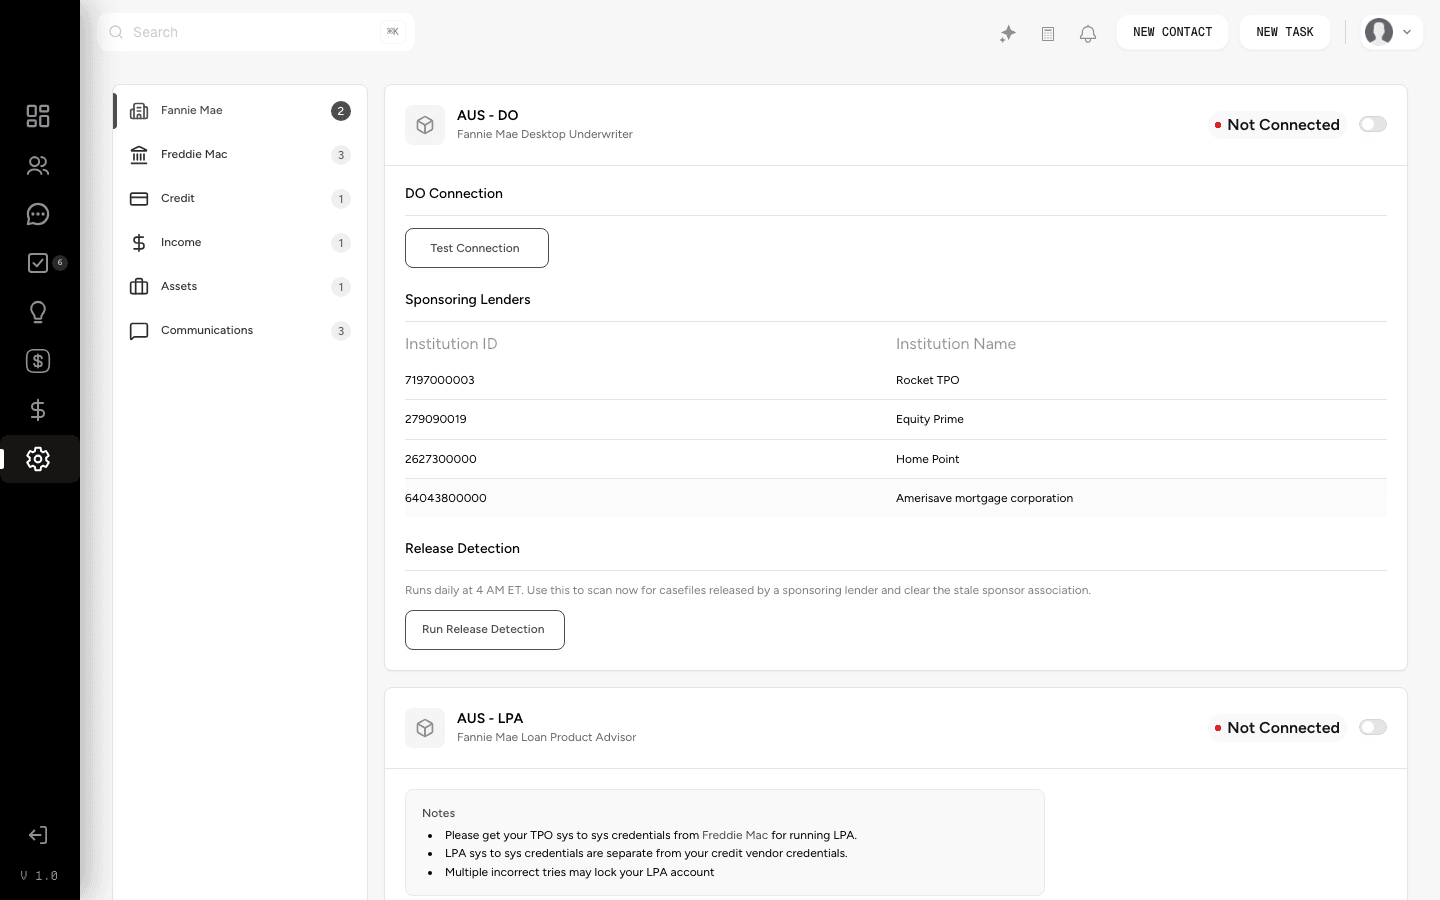Click the Freddie Mac count badge 3
The image size is (1440, 900).
coord(341,155)
